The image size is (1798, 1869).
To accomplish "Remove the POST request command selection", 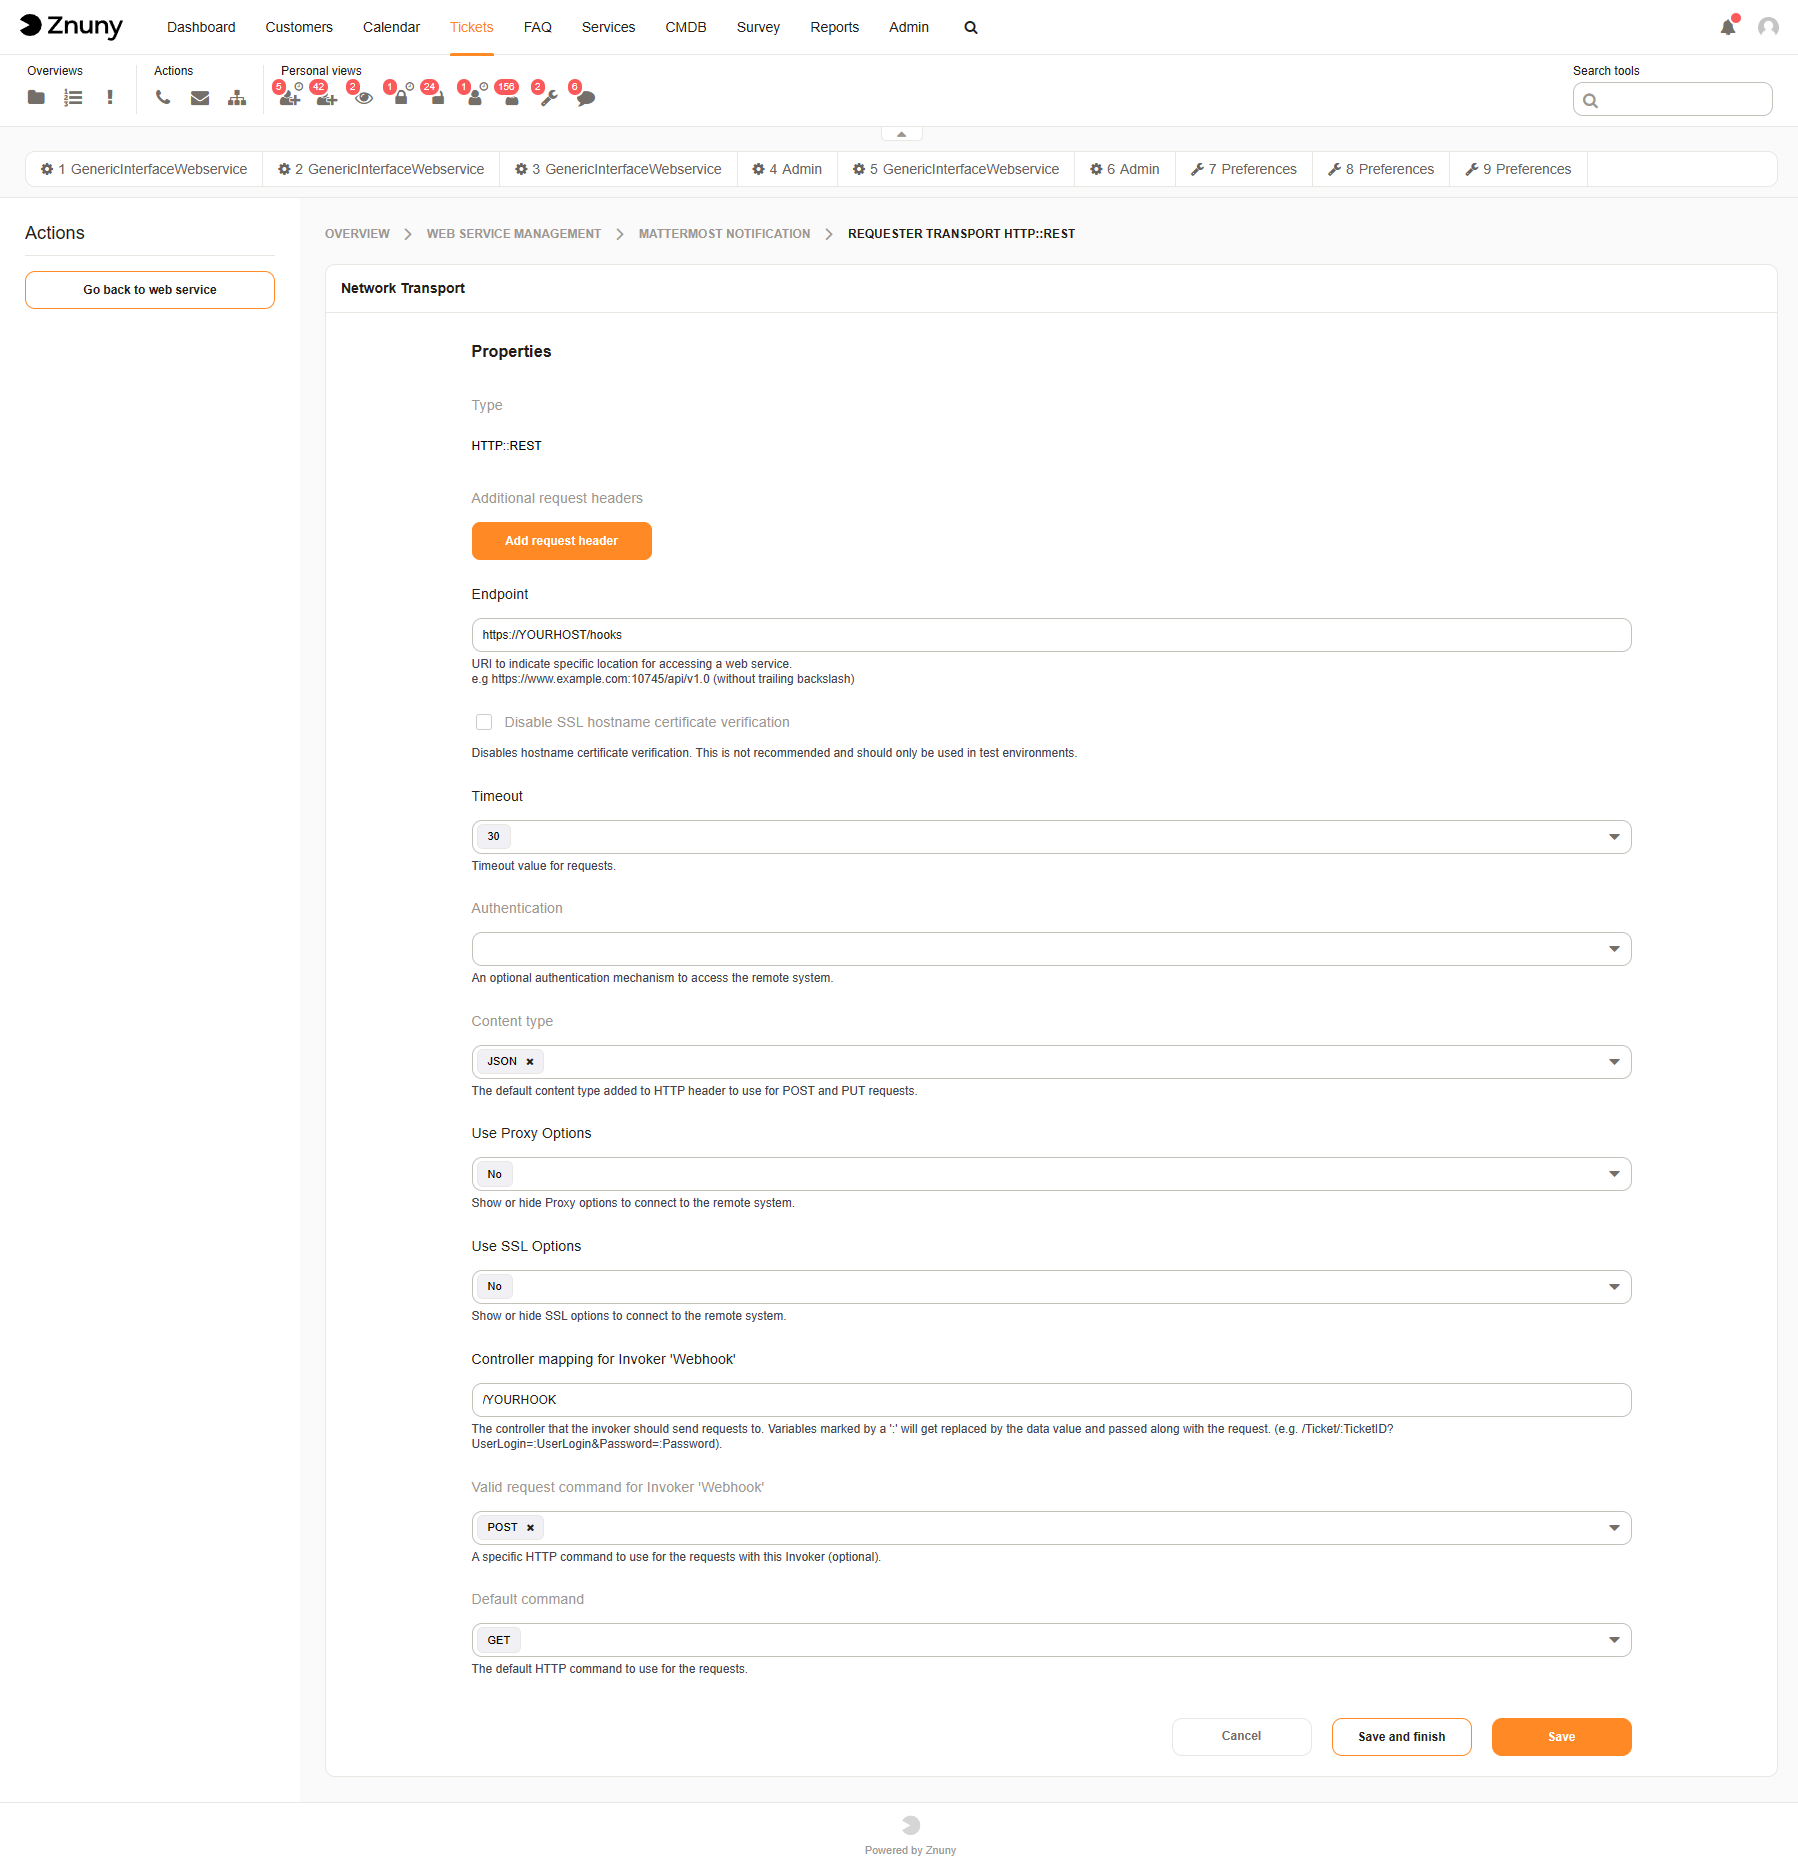I will 530,1528.
